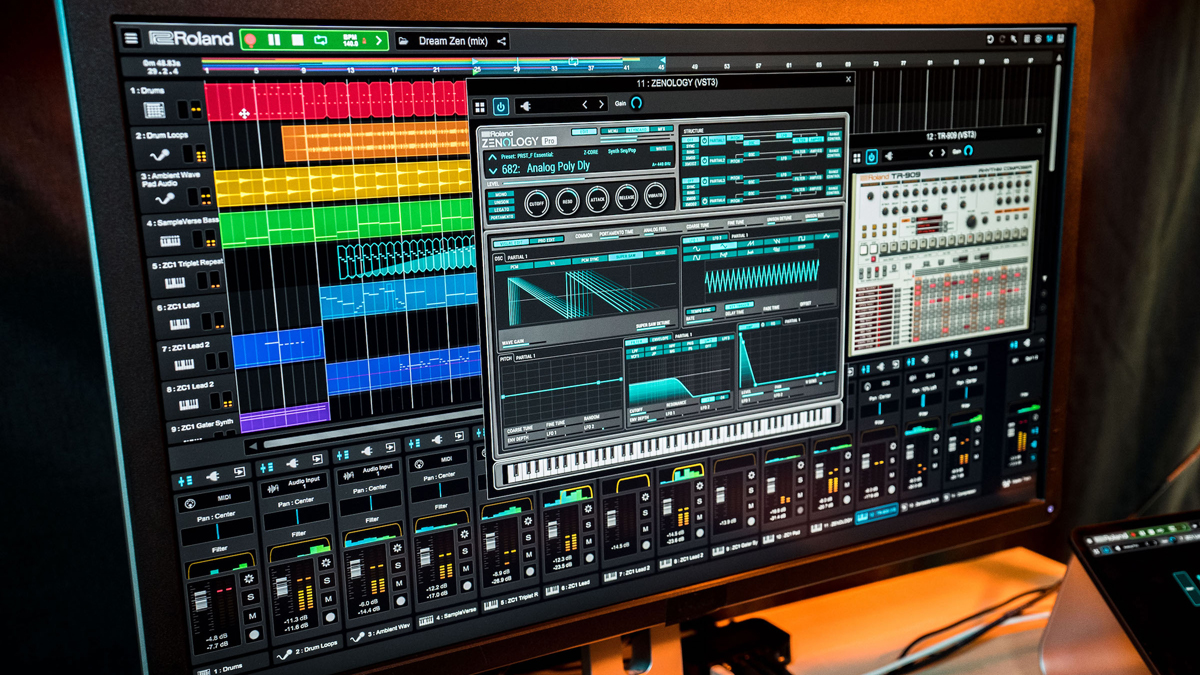Screen dimensions: 1200x675
Task: Select the PCM oscillator type
Action: click(x=514, y=266)
